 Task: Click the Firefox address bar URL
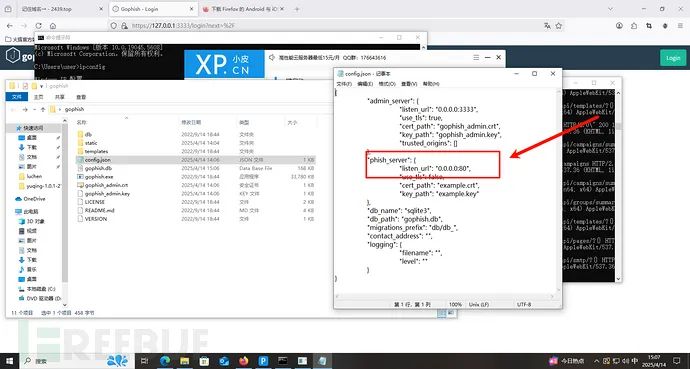[x=184, y=26]
